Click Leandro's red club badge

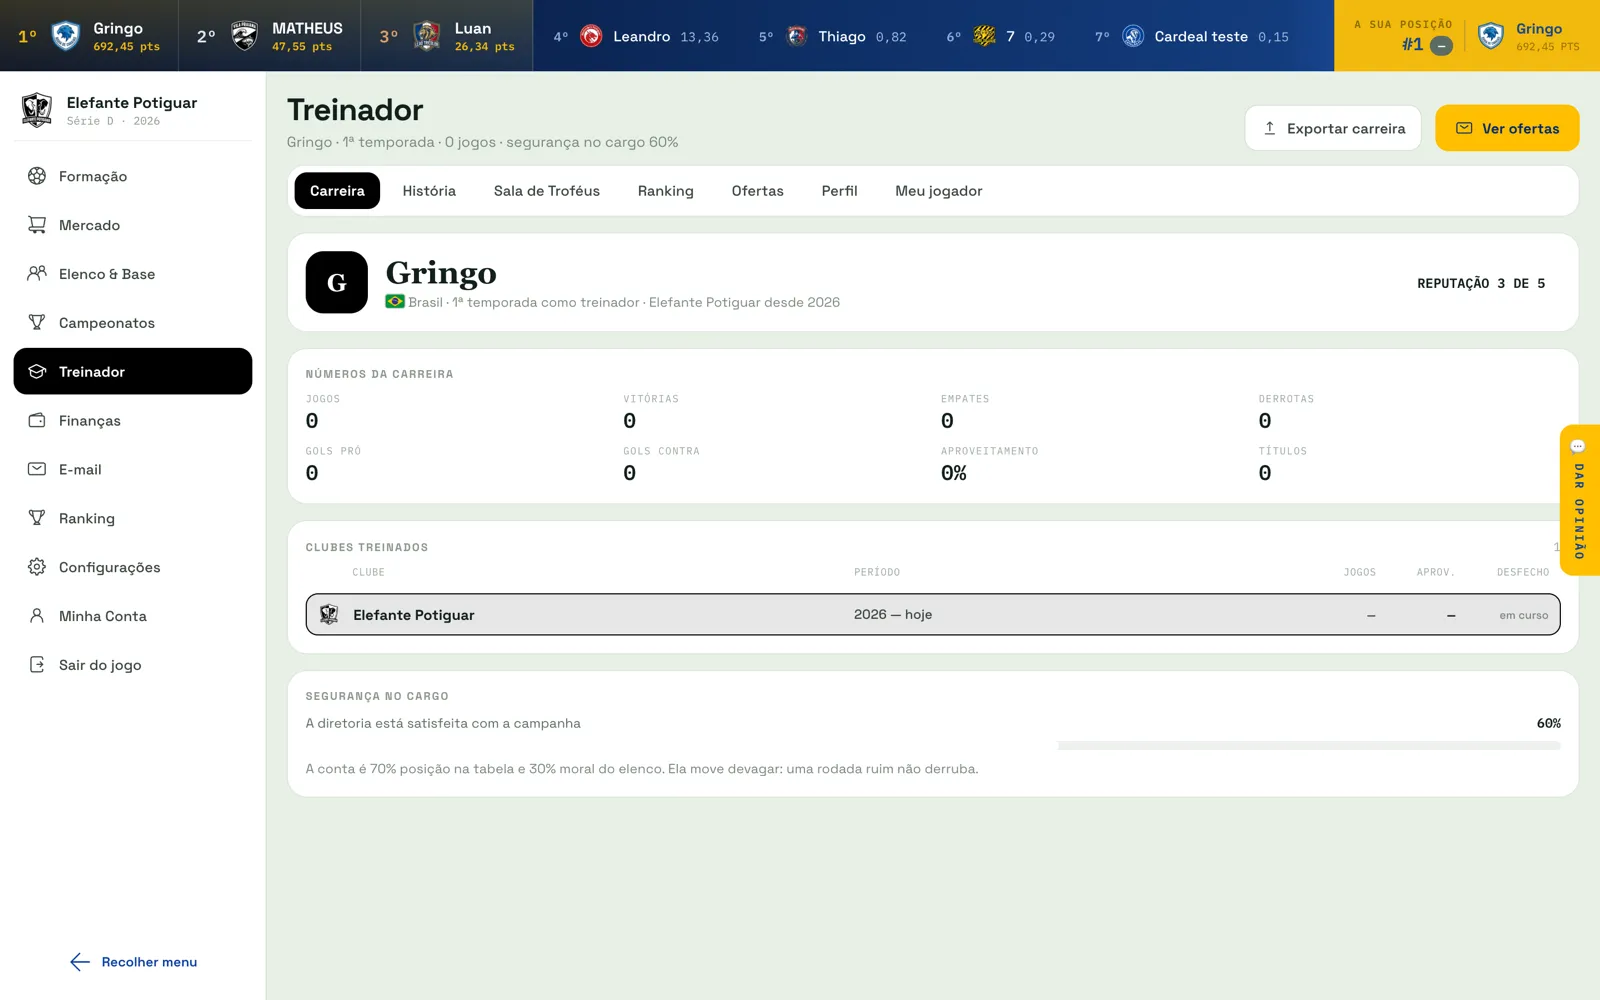coord(591,37)
